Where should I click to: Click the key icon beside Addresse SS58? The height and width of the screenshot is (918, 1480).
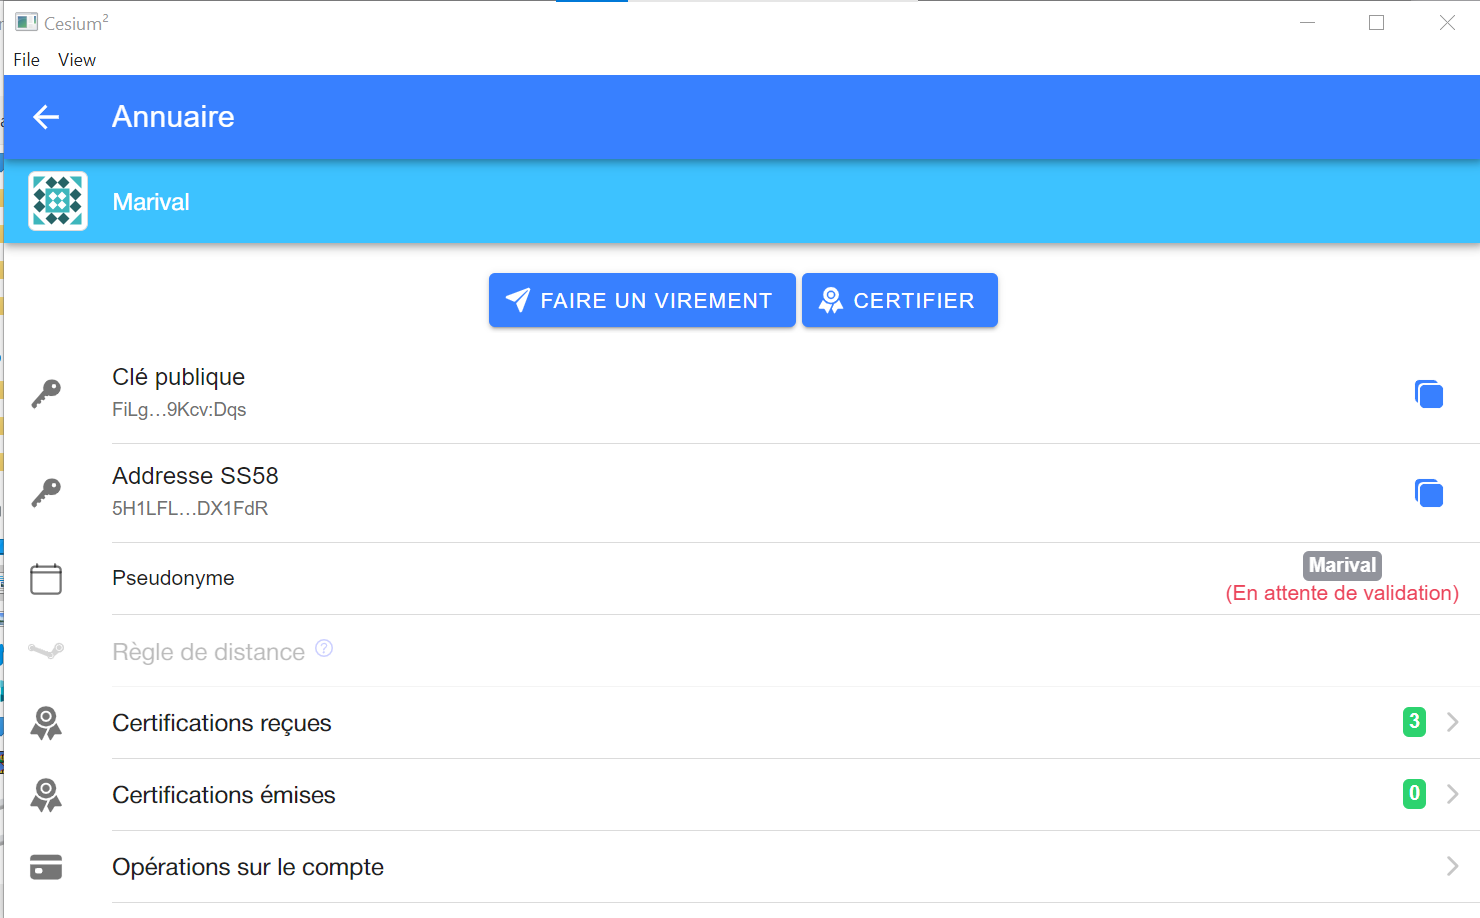(x=46, y=493)
